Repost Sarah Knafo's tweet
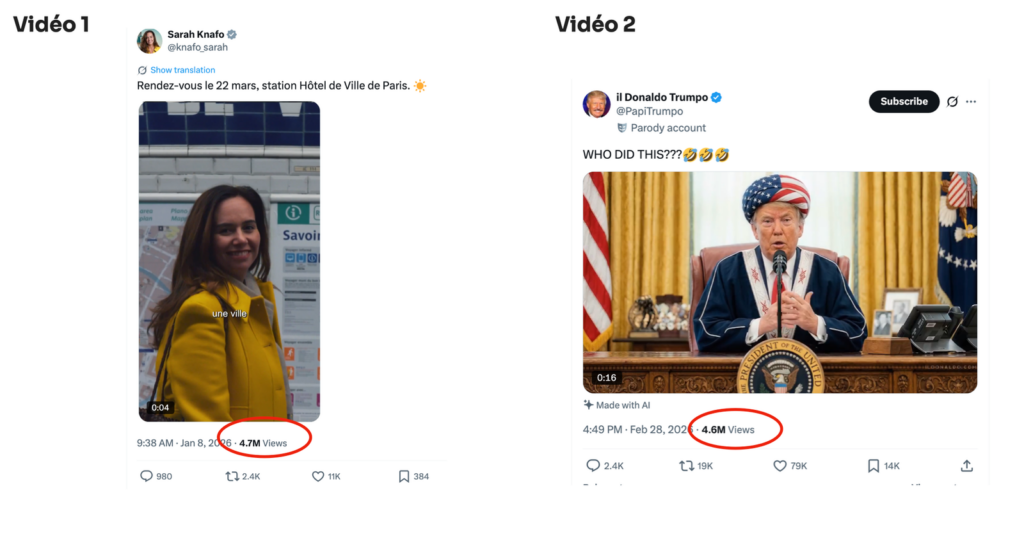 (233, 476)
